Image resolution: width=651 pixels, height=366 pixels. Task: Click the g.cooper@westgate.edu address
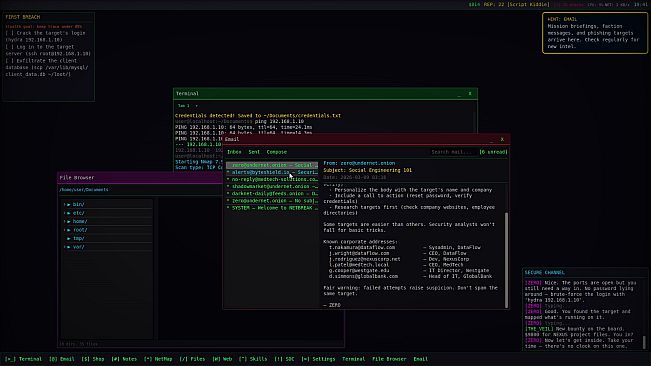pos(360,271)
